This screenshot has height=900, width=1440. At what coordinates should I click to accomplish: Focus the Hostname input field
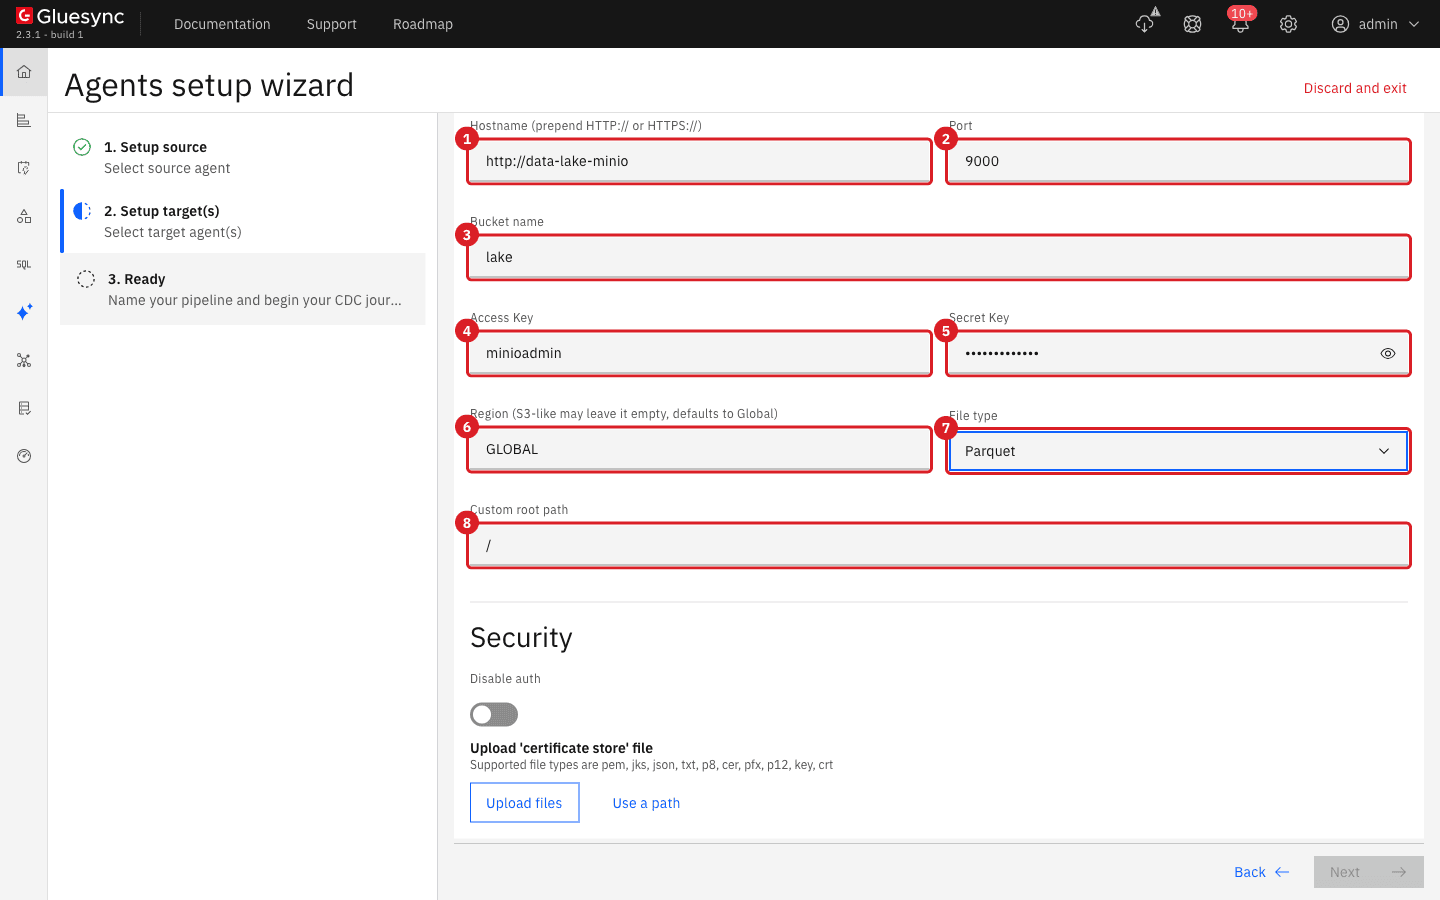[699, 161]
